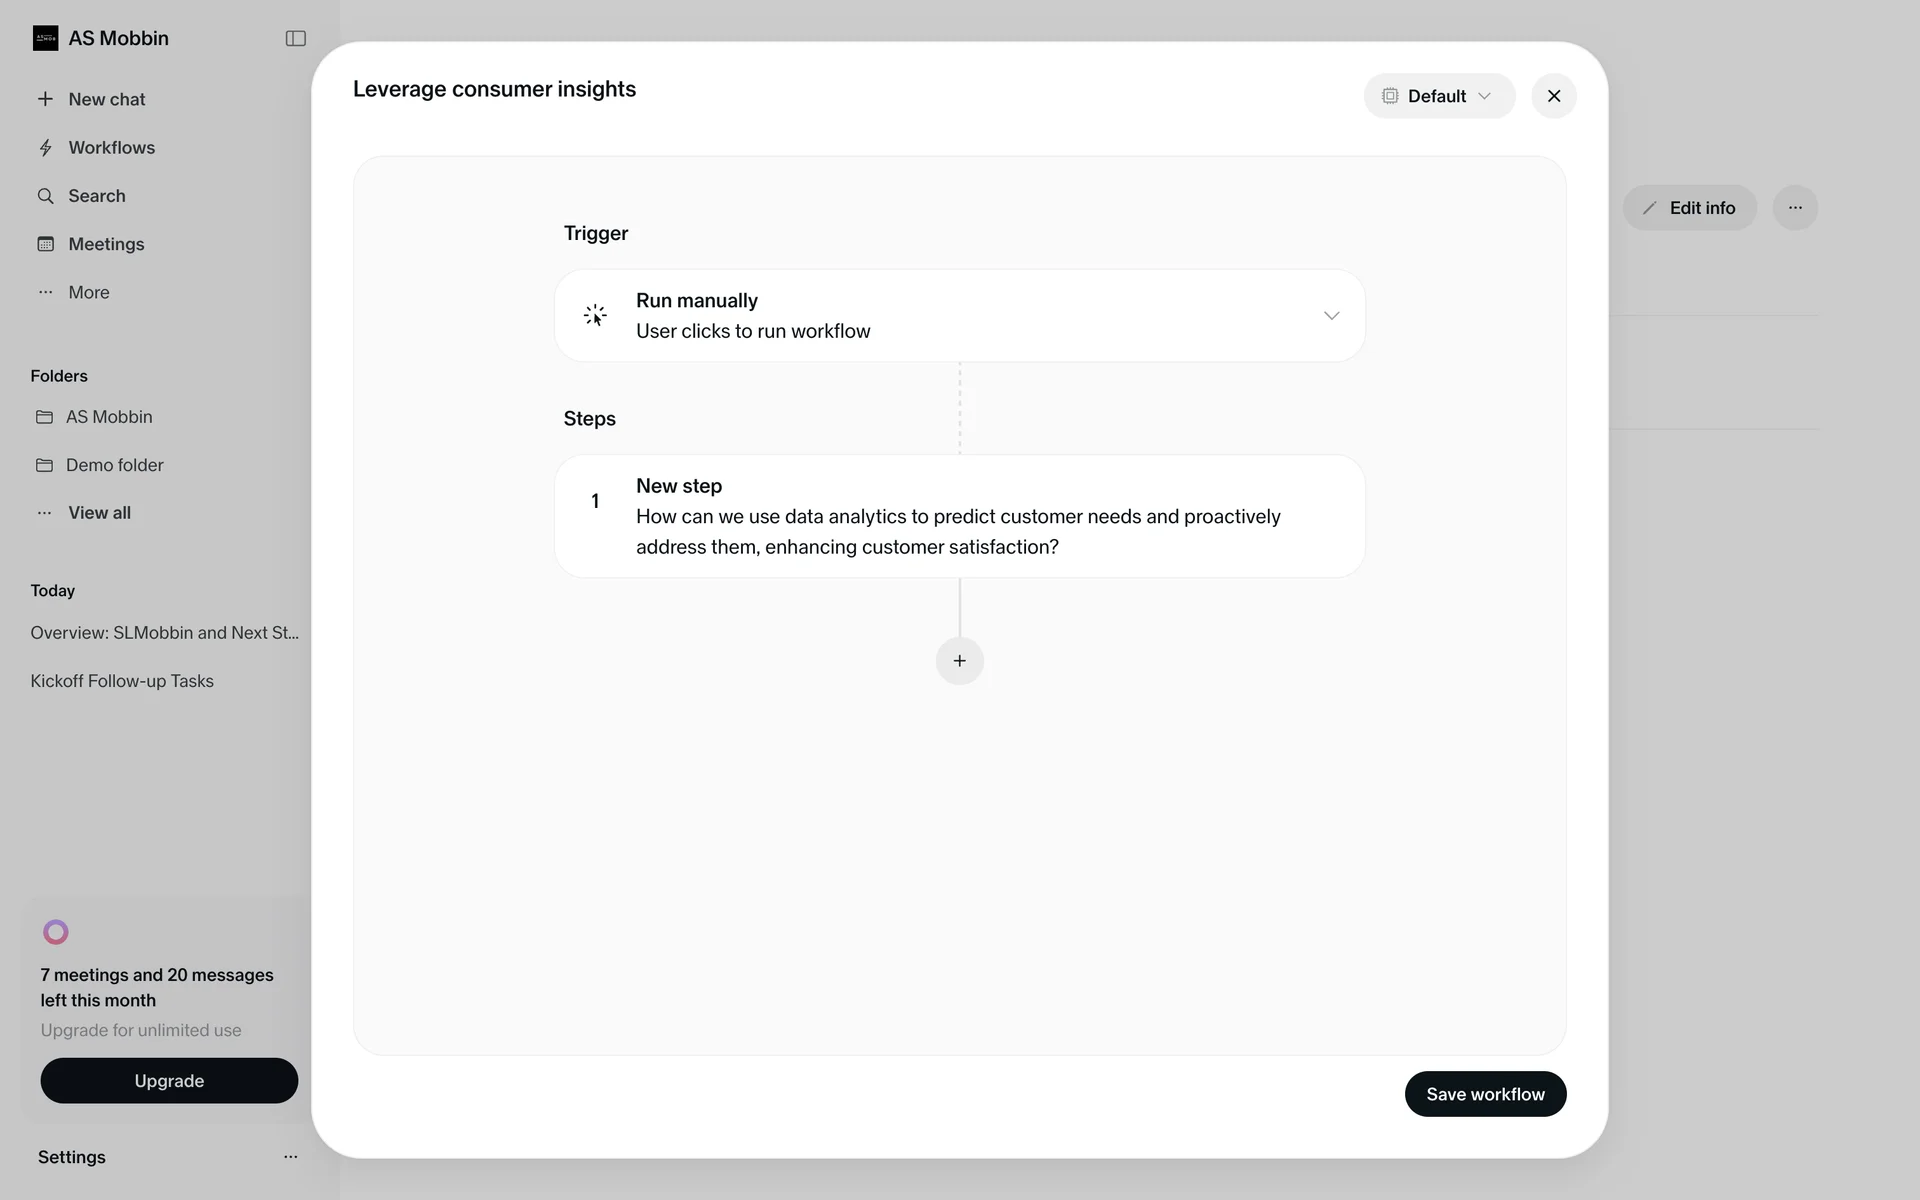1920x1200 pixels.
Task: Open Settings three-dot options
Action: (x=290, y=1157)
